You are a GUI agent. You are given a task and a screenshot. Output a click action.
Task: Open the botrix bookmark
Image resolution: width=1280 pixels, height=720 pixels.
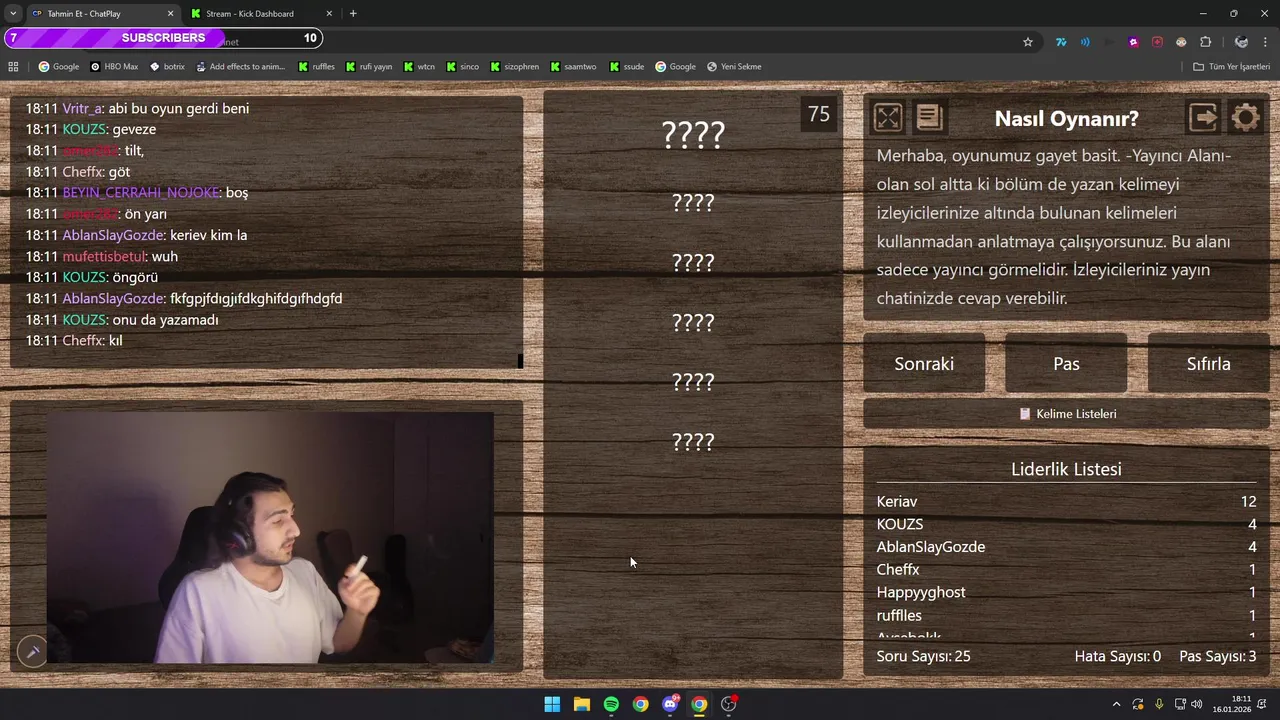[x=167, y=67]
